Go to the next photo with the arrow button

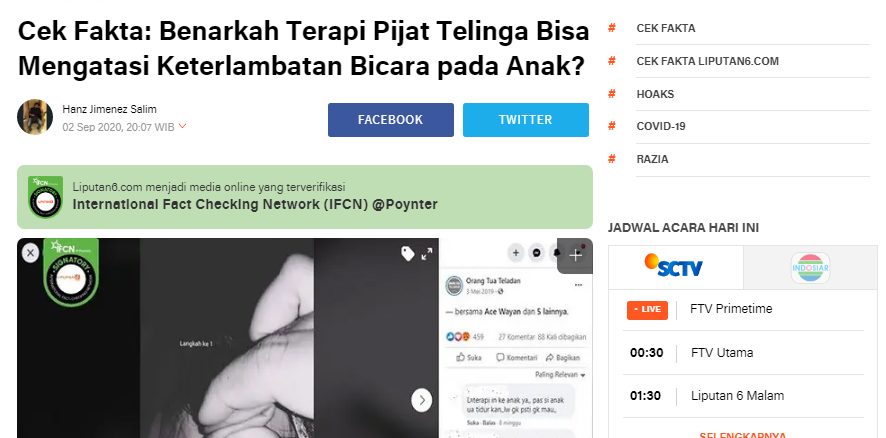click(422, 400)
